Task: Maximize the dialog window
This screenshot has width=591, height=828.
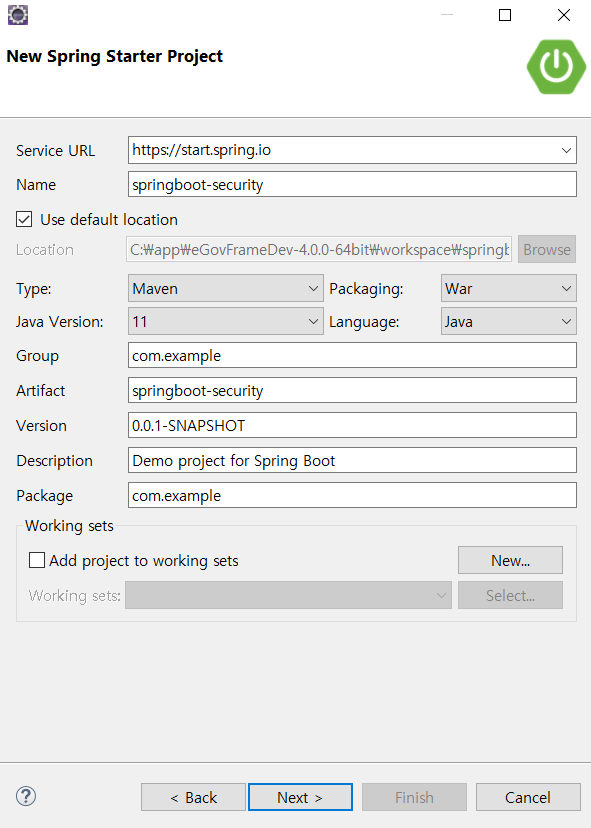Action: coord(505,15)
